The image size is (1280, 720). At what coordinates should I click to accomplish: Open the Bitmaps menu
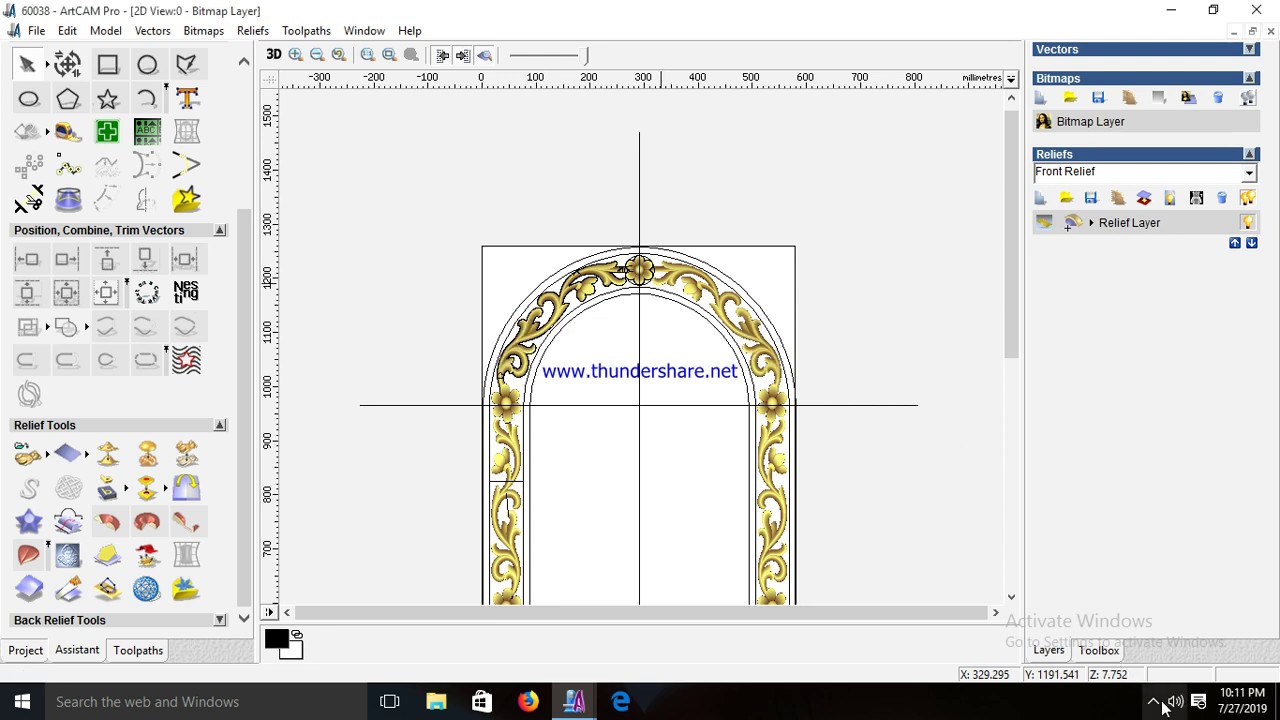203,31
